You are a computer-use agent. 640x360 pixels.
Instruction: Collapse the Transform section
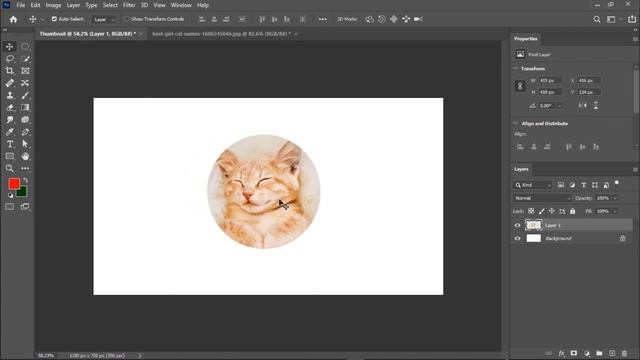point(516,69)
